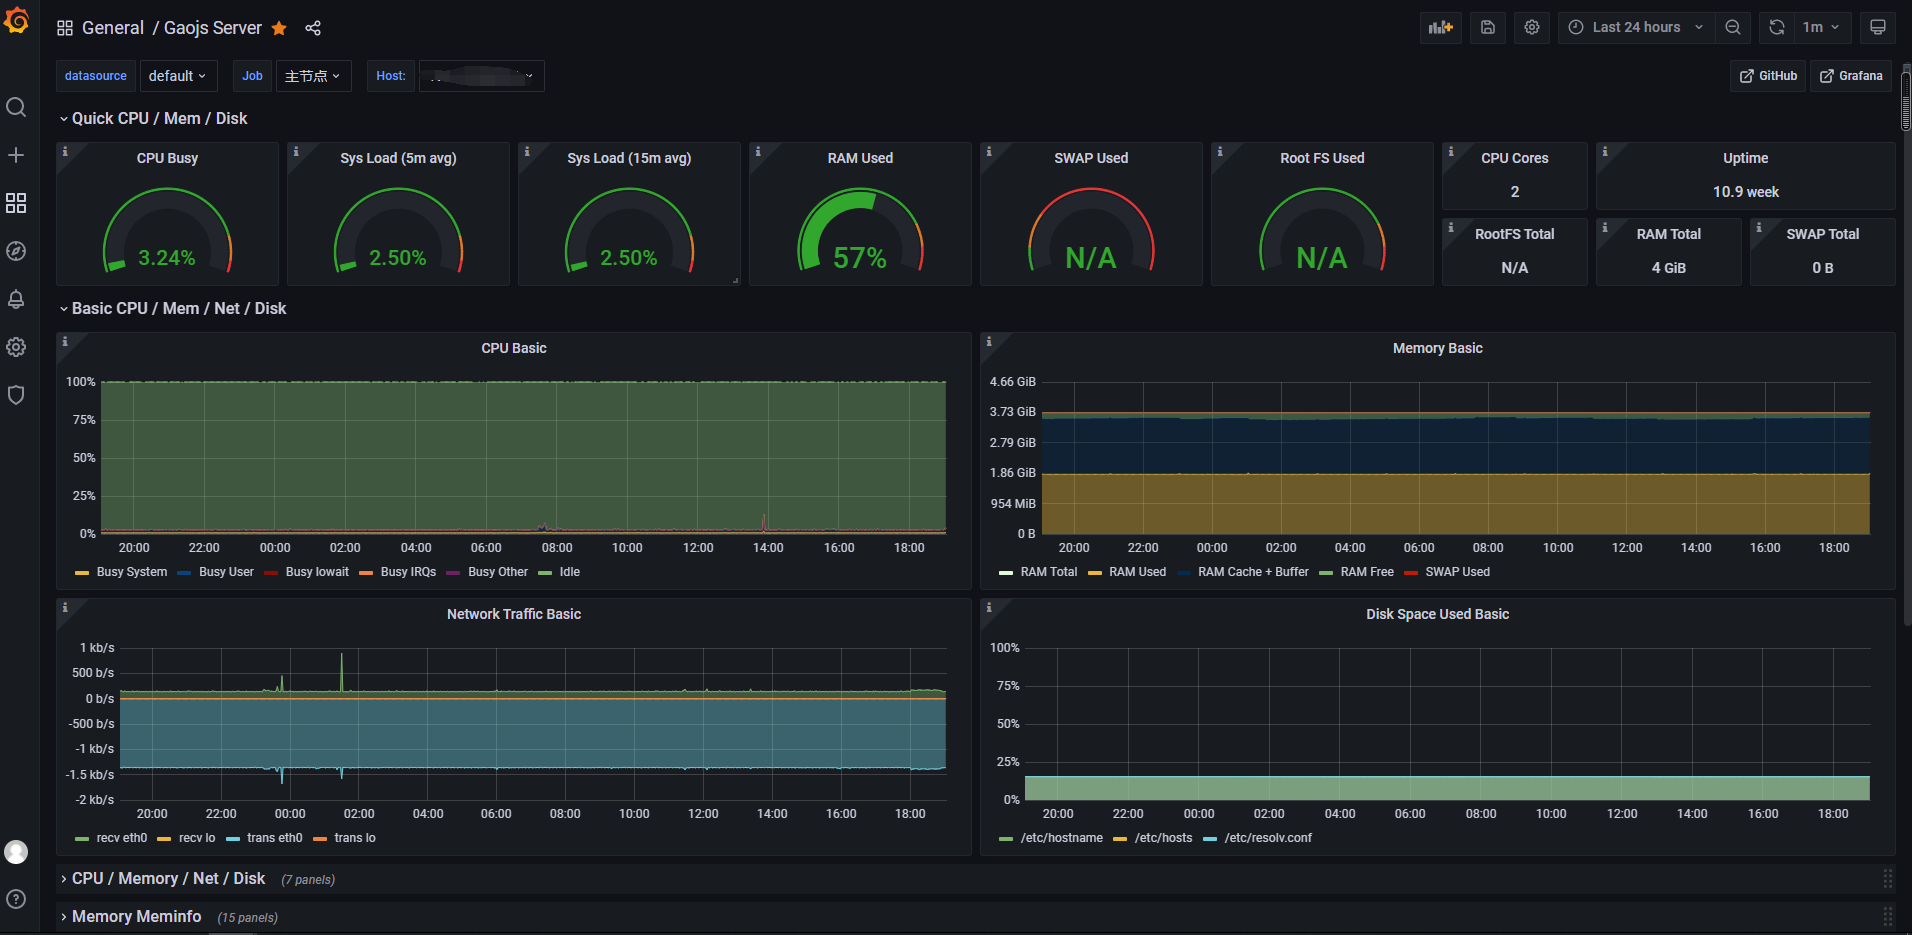Open the datasource default dropdown
This screenshot has height=935, width=1912.
[x=177, y=76]
